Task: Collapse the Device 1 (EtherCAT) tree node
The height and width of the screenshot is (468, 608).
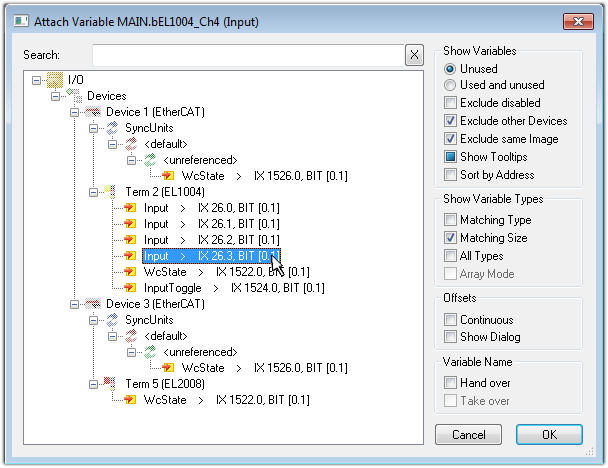Action: click(x=75, y=112)
